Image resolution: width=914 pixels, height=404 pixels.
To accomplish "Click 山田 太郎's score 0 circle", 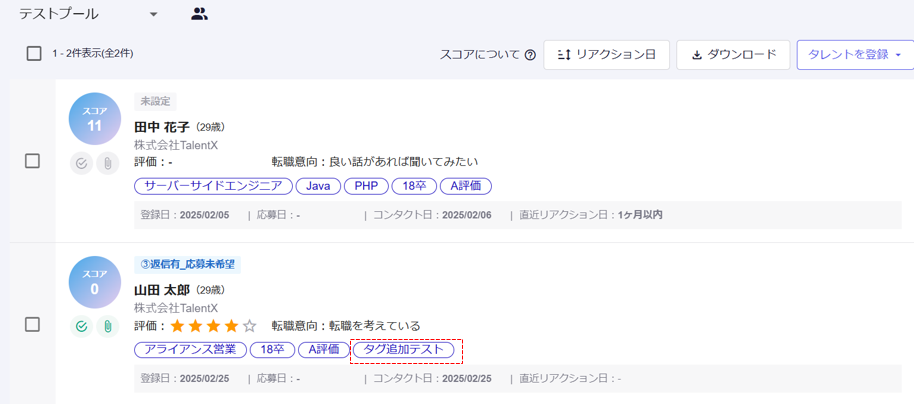I will pos(95,282).
